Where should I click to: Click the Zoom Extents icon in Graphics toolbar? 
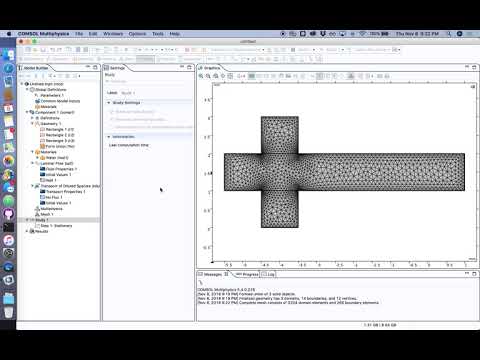coord(230,76)
